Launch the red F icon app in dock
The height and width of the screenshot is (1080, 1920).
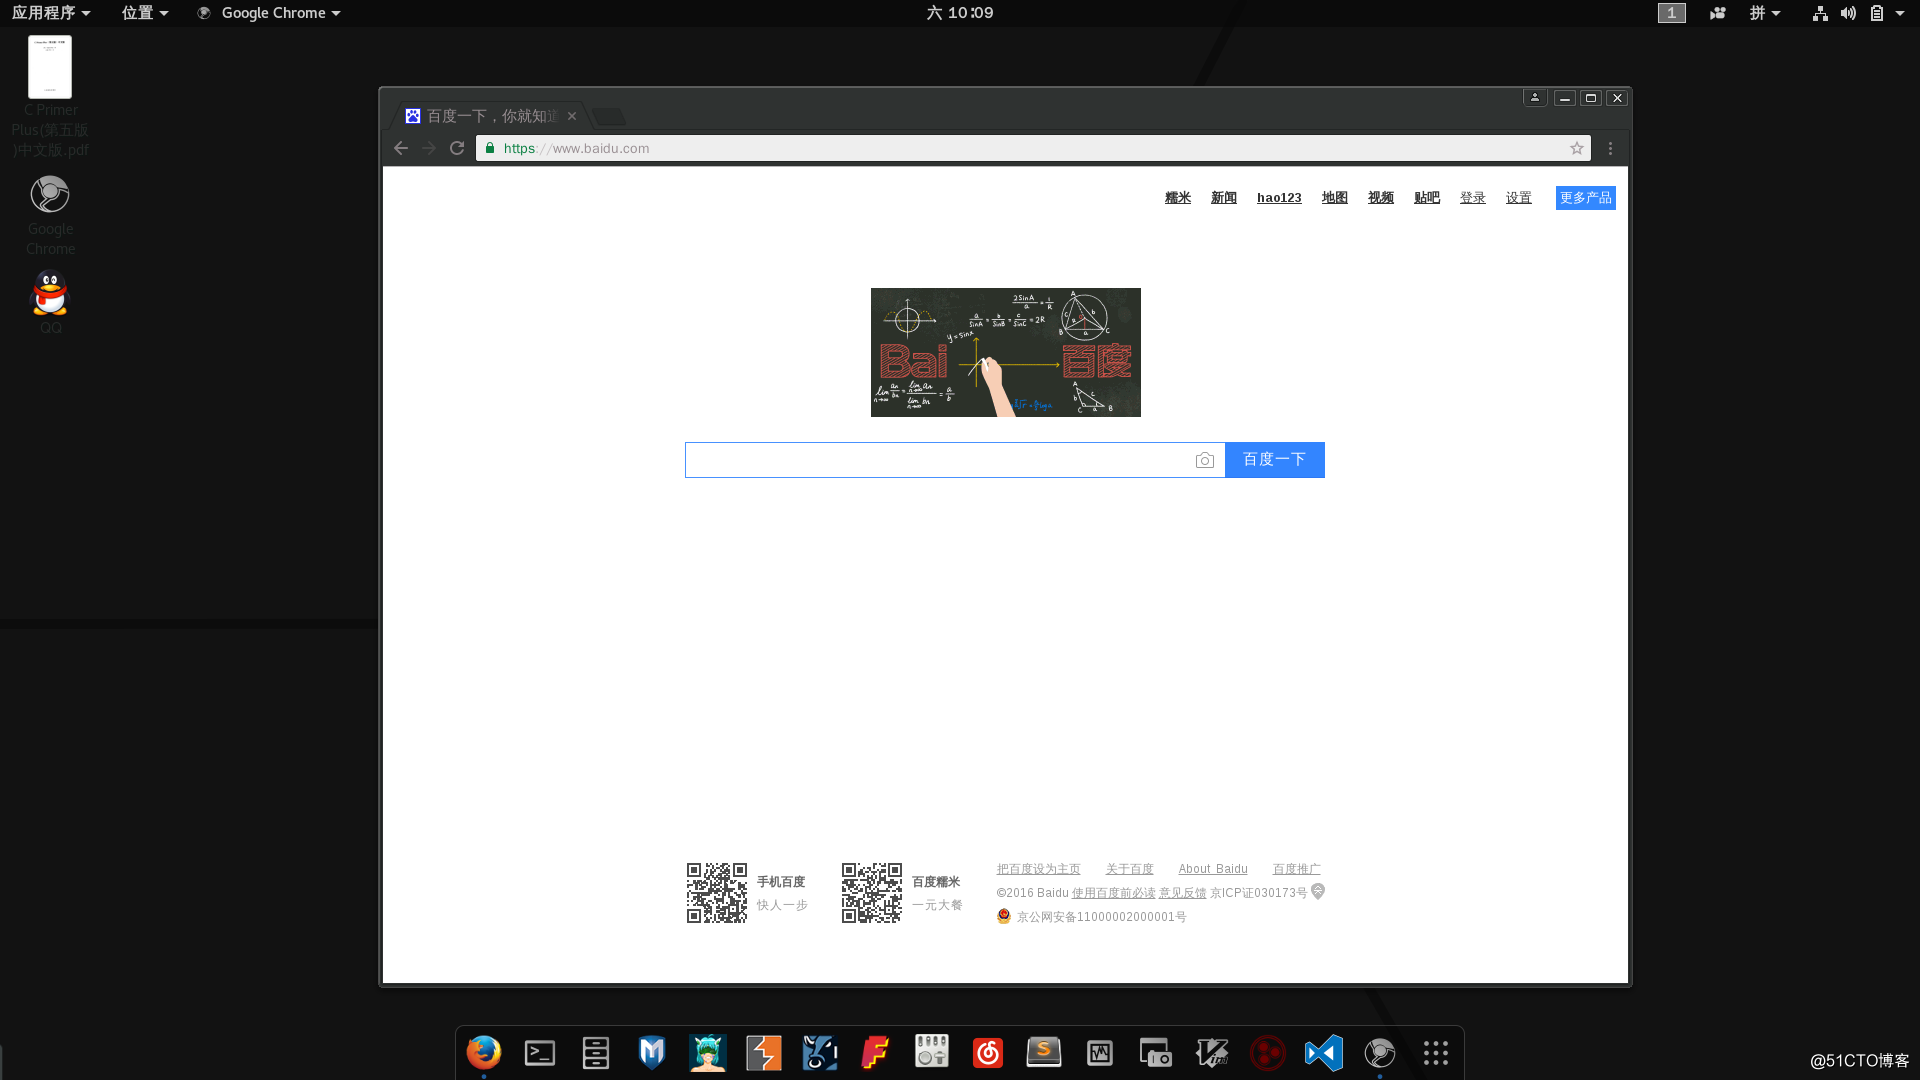point(876,1052)
